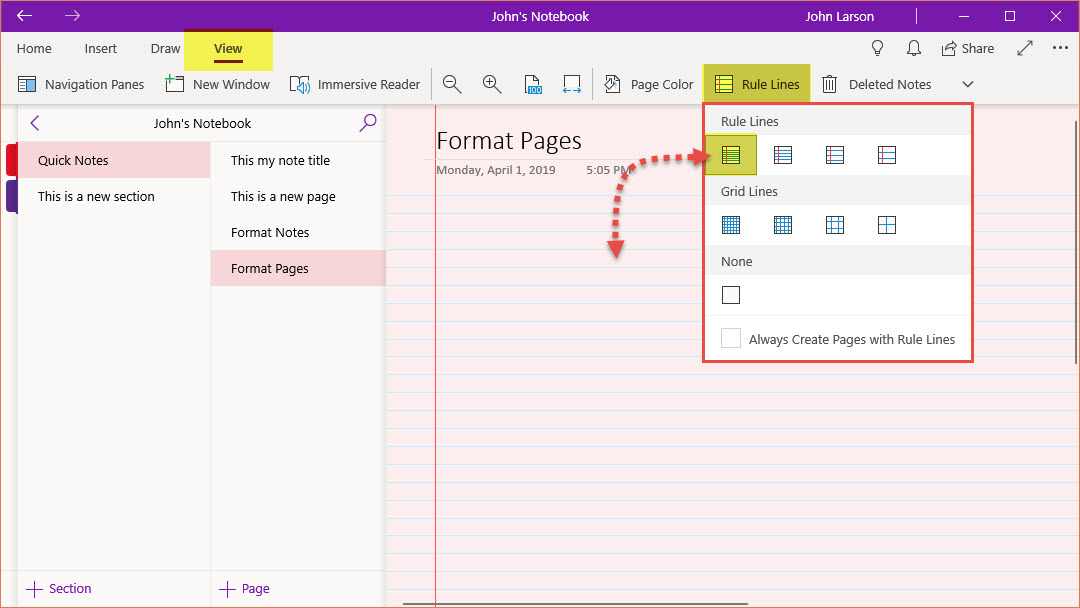
Task: Click the zoom out magnifier icon
Action: (x=452, y=84)
